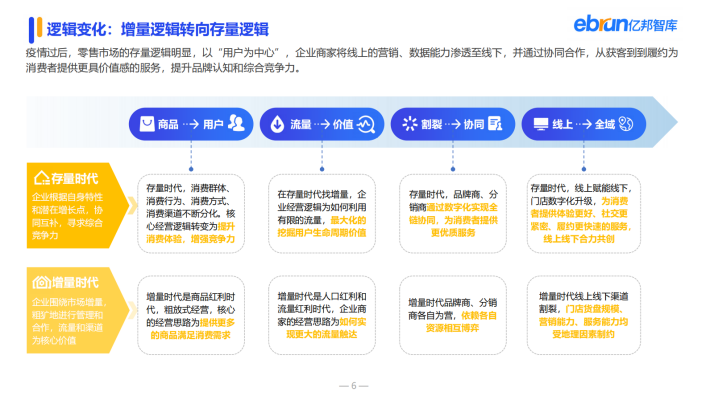Click the card text 提供更多的商品满足消费需求
The height and width of the screenshot is (400, 710).
pos(191,328)
